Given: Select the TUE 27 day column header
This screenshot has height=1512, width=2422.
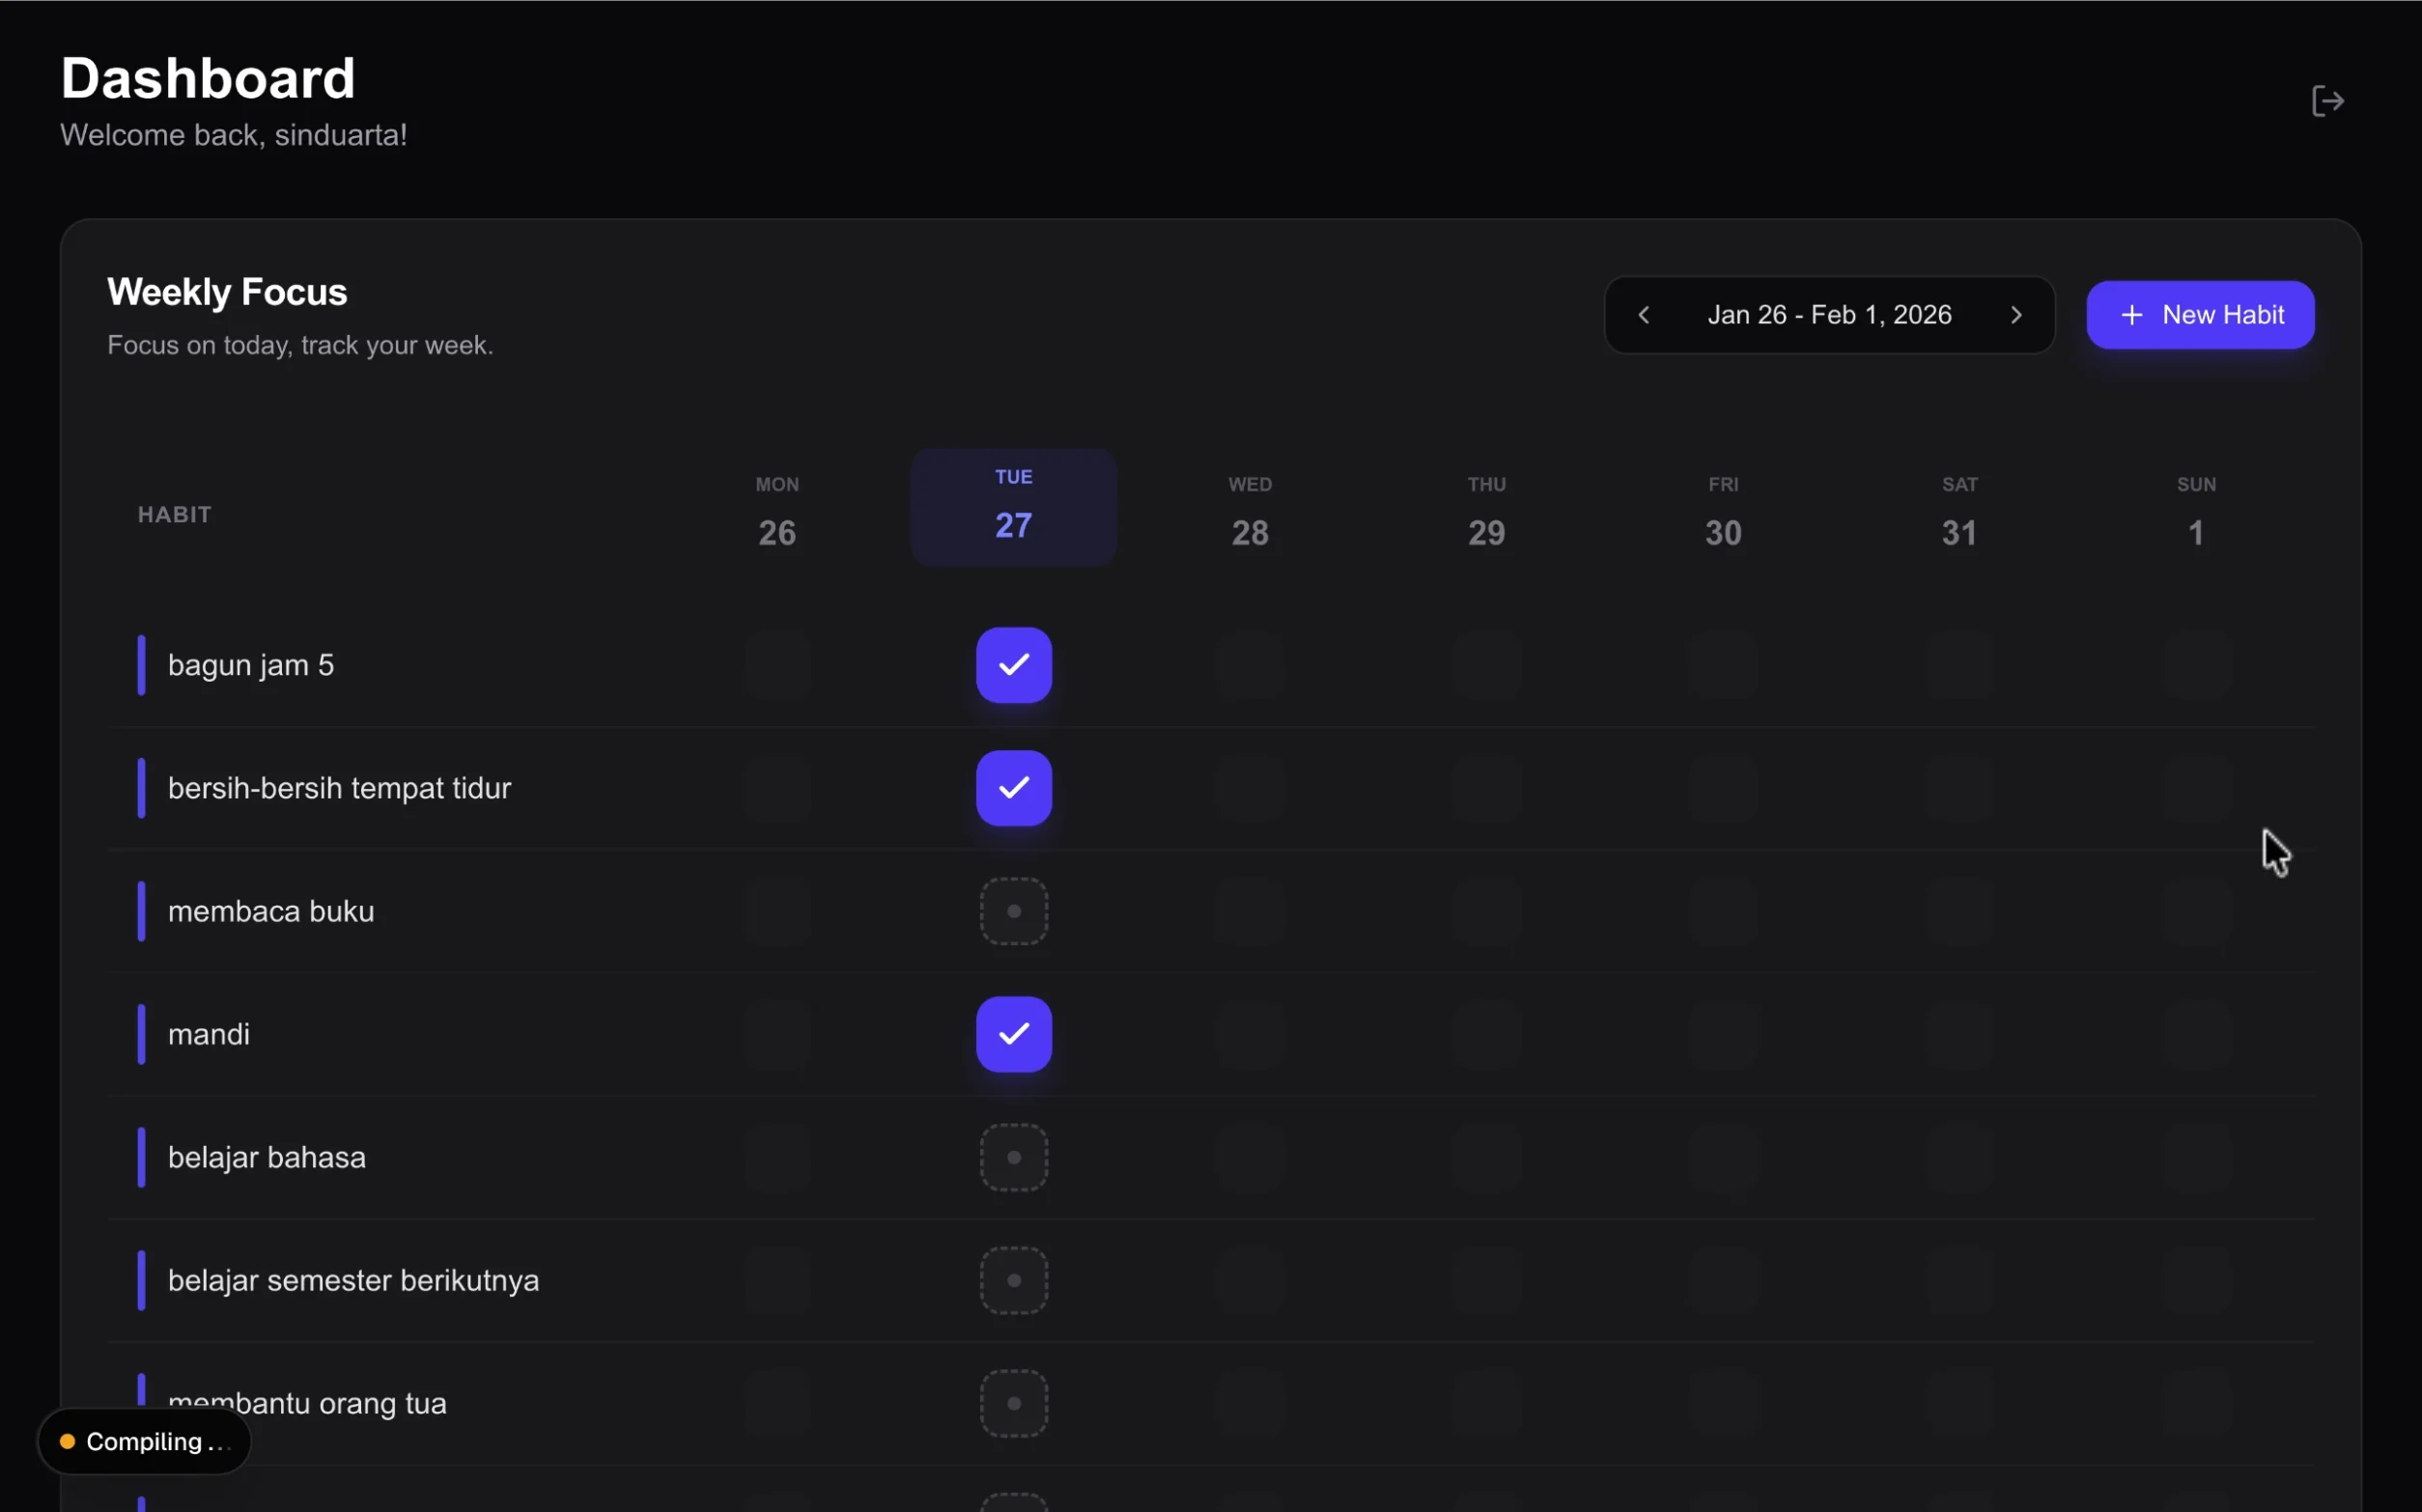Looking at the screenshot, I should point(1013,507).
